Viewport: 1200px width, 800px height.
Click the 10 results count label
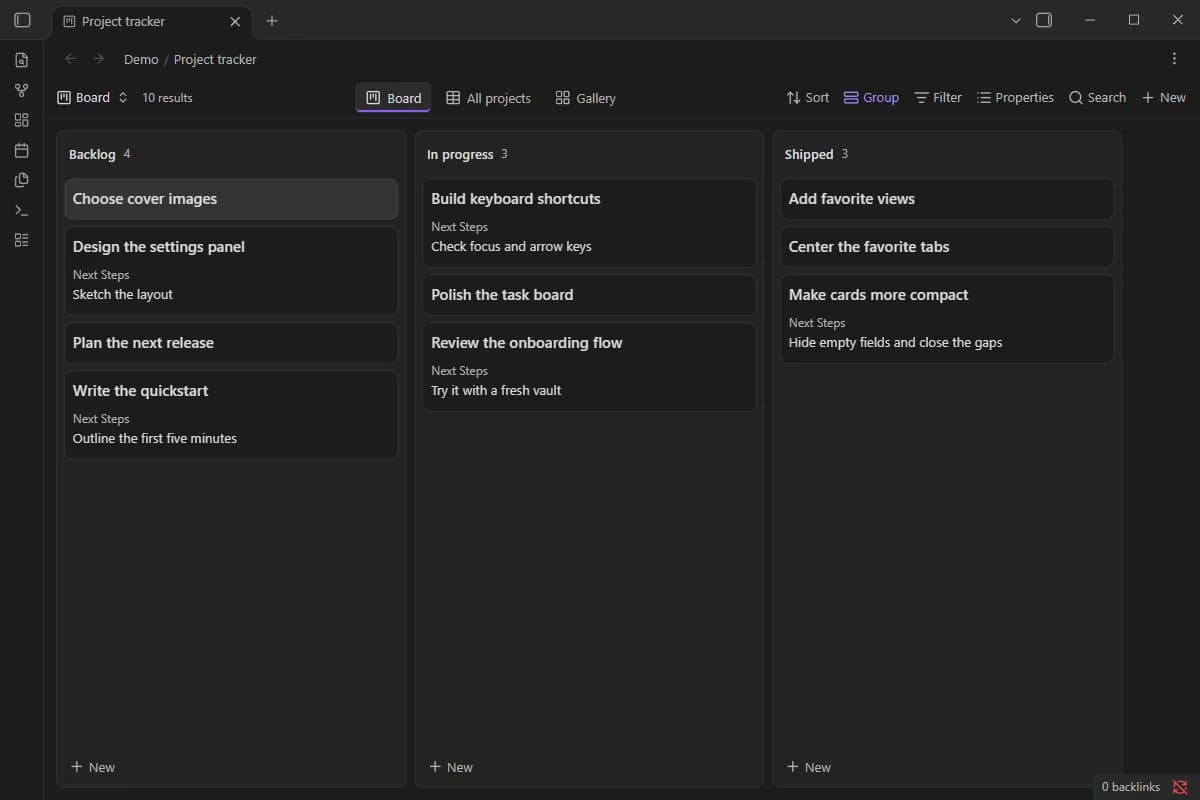coord(167,97)
